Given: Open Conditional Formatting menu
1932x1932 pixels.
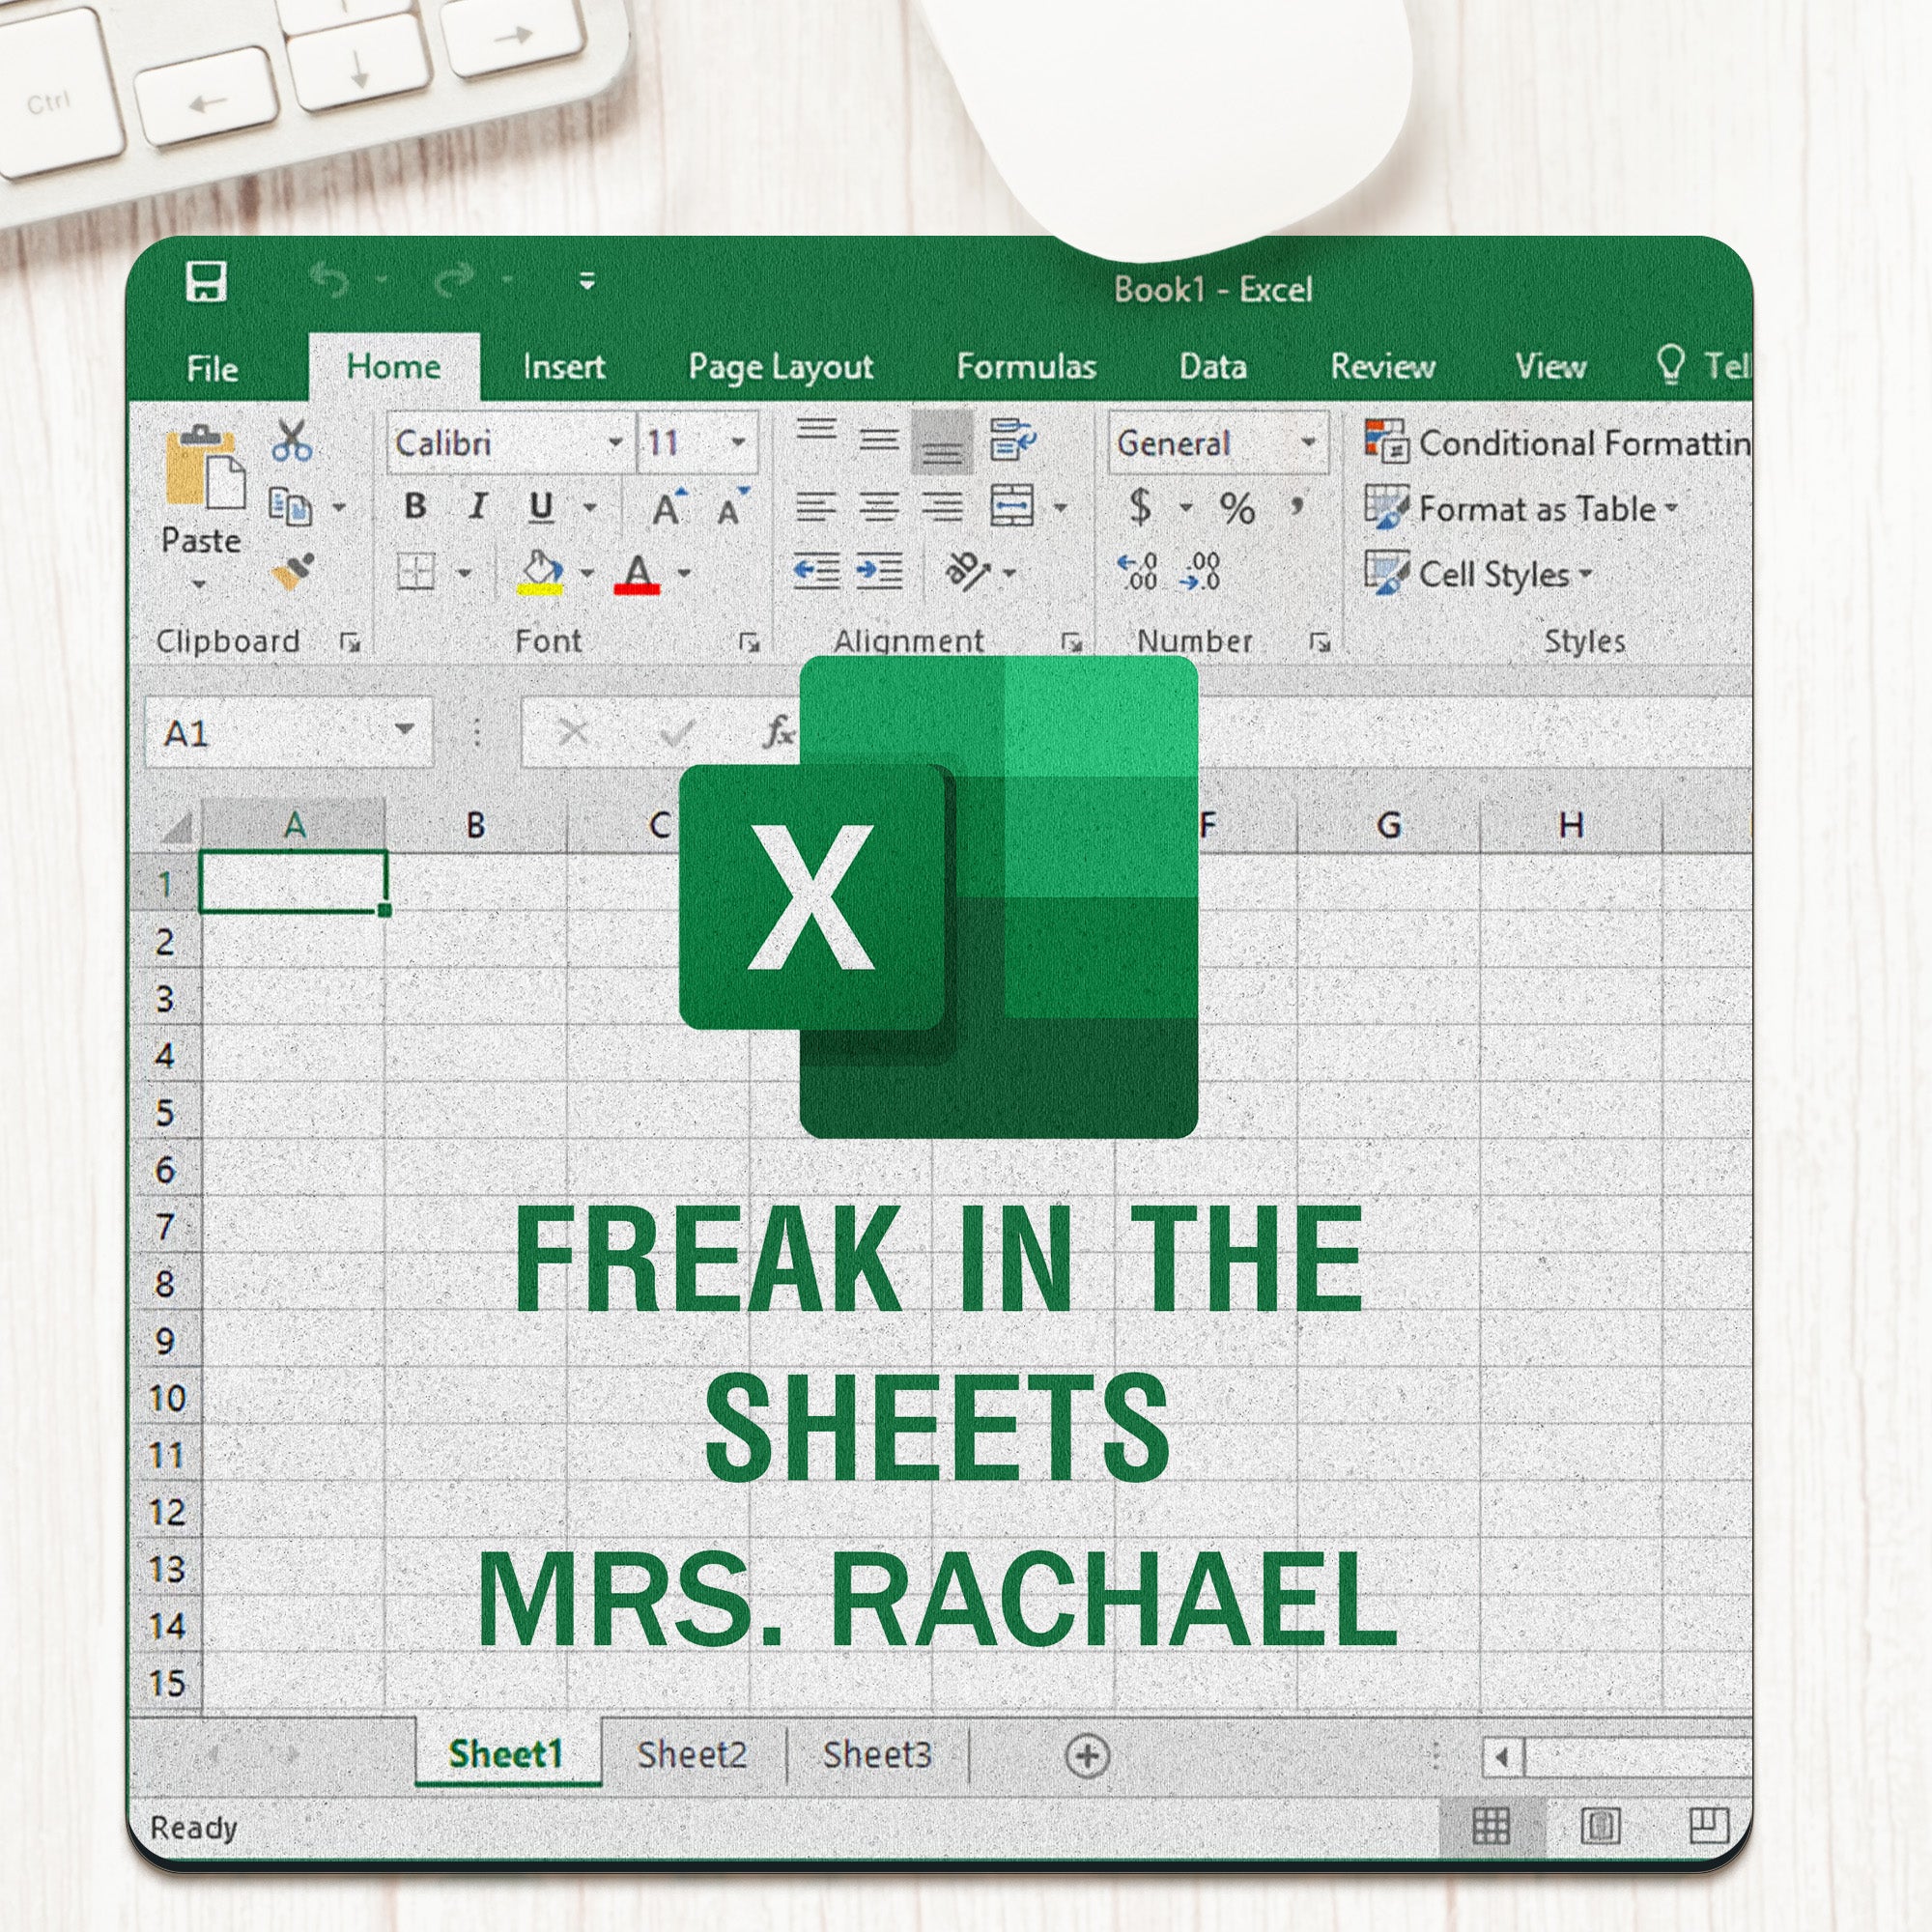Looking at the screenshot, I should tap(1557, 442).
